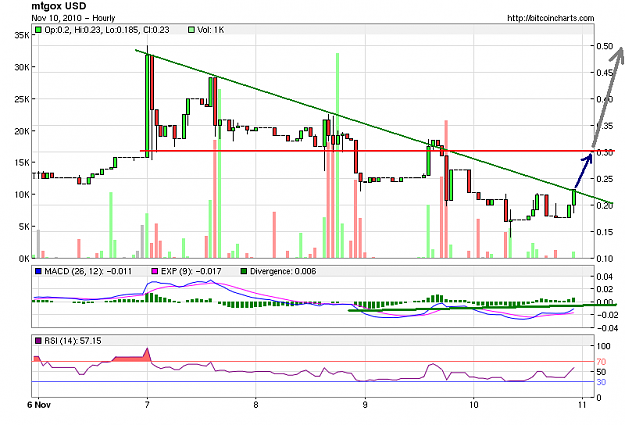Click the '10K' volume axis label

[x=22, y=195]
